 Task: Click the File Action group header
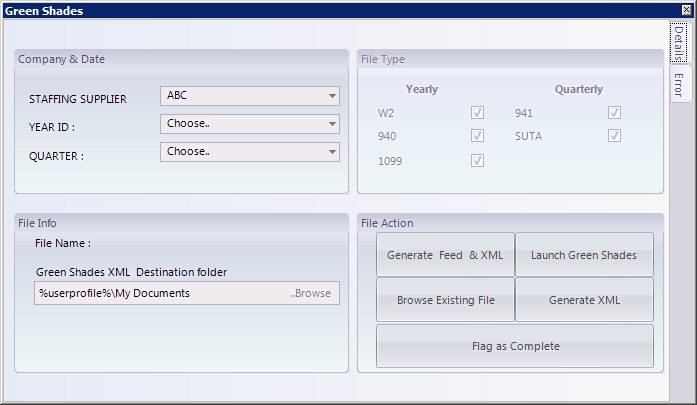[510, 223]
